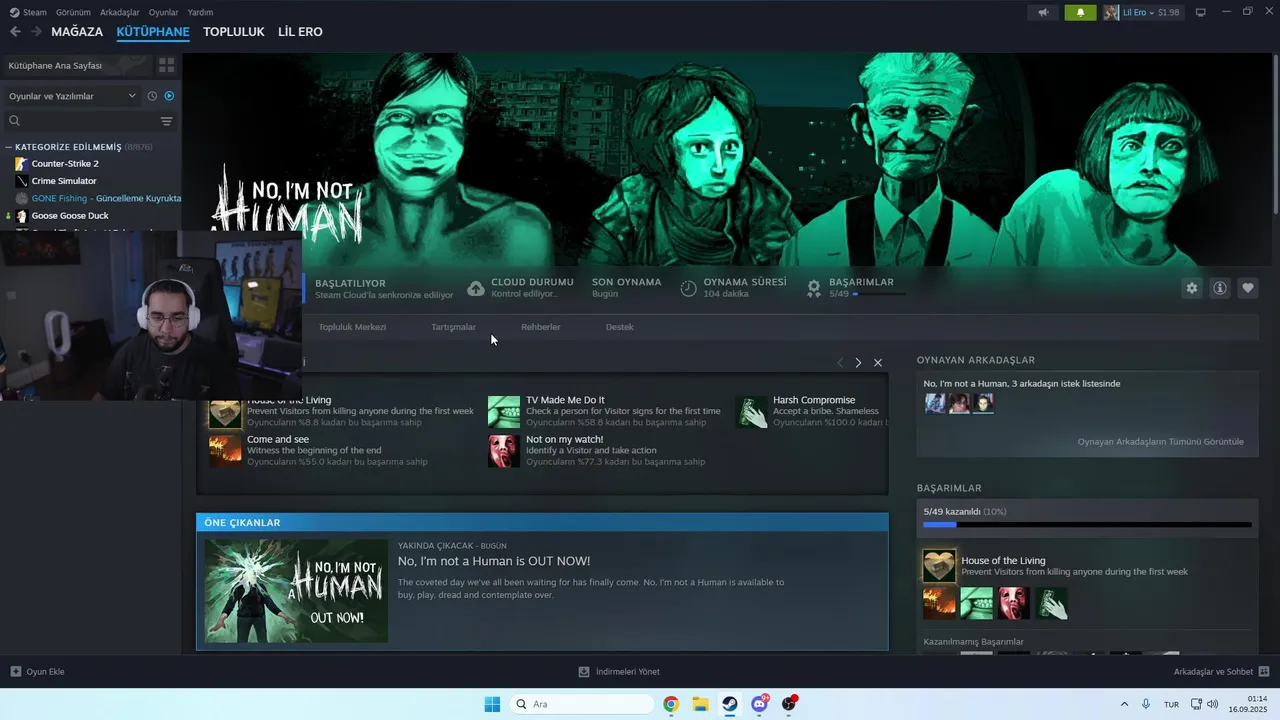Open advanced library filter options
Viewport: 1280px width, 720px height.
166,121
